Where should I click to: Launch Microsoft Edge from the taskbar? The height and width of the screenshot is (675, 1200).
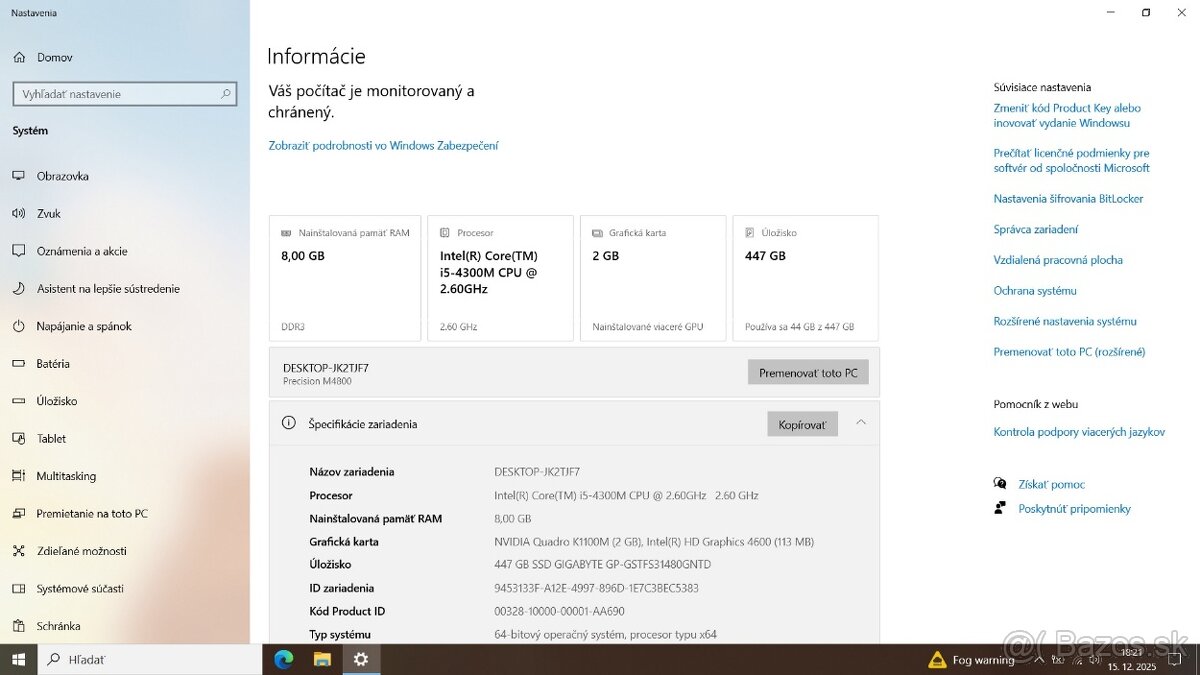click(x=283, y=659)
